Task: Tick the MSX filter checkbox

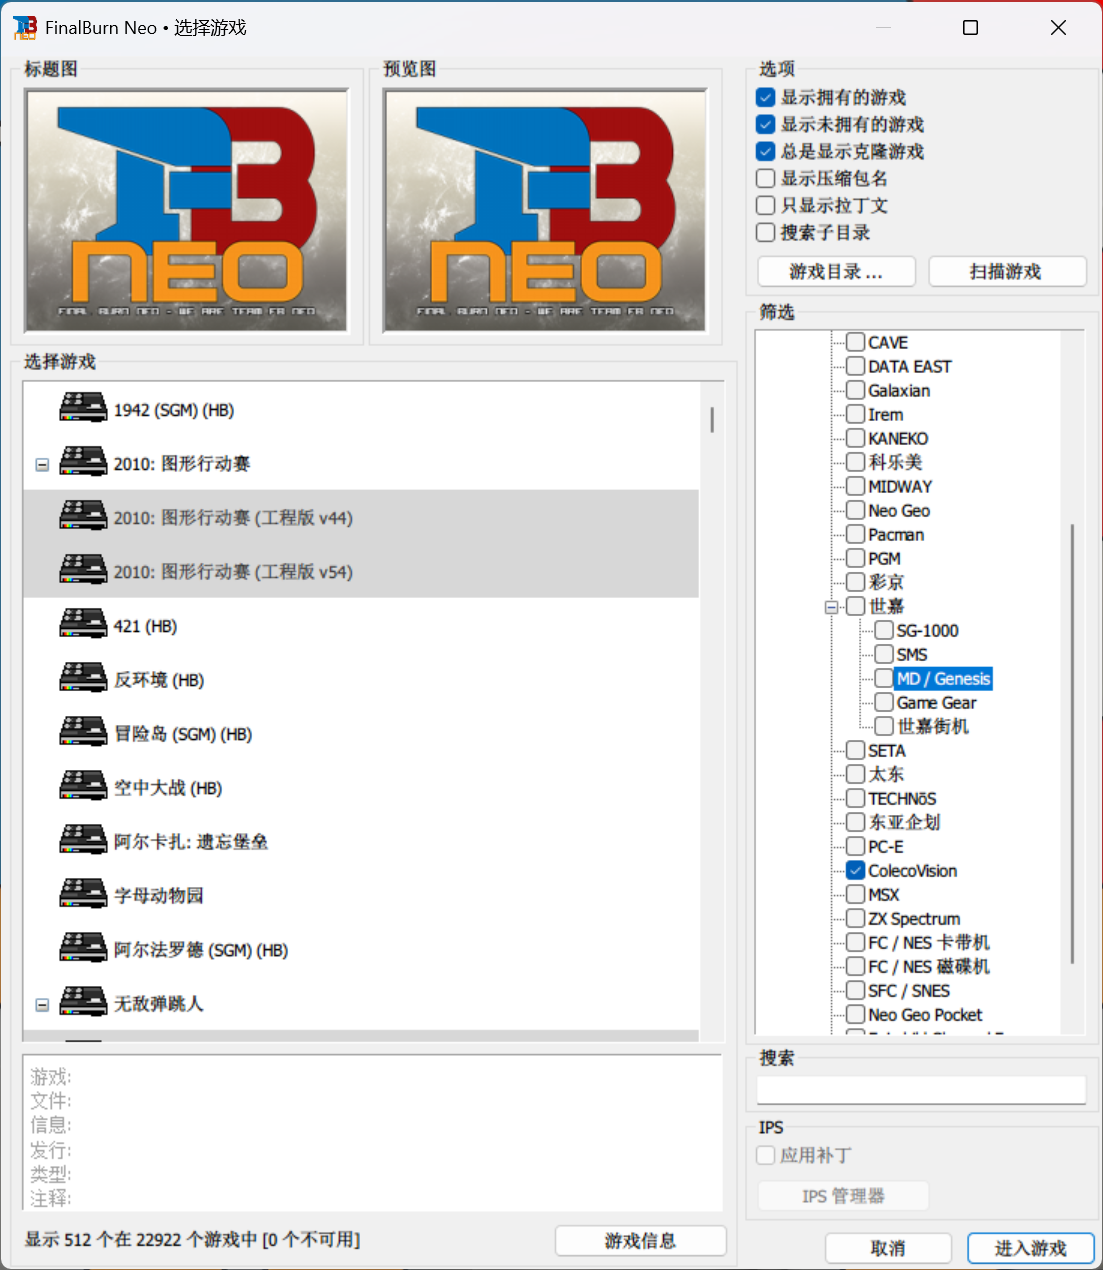Action: coord(856,894)
